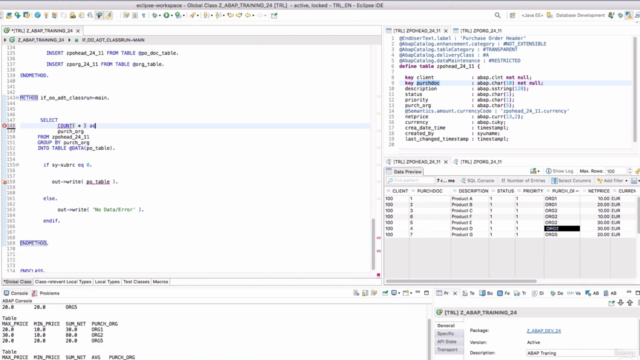This screenshot has width=640, height=360.
Task: Open the Z_ABAP_DEV_24 package link
Action: [544, 331]
